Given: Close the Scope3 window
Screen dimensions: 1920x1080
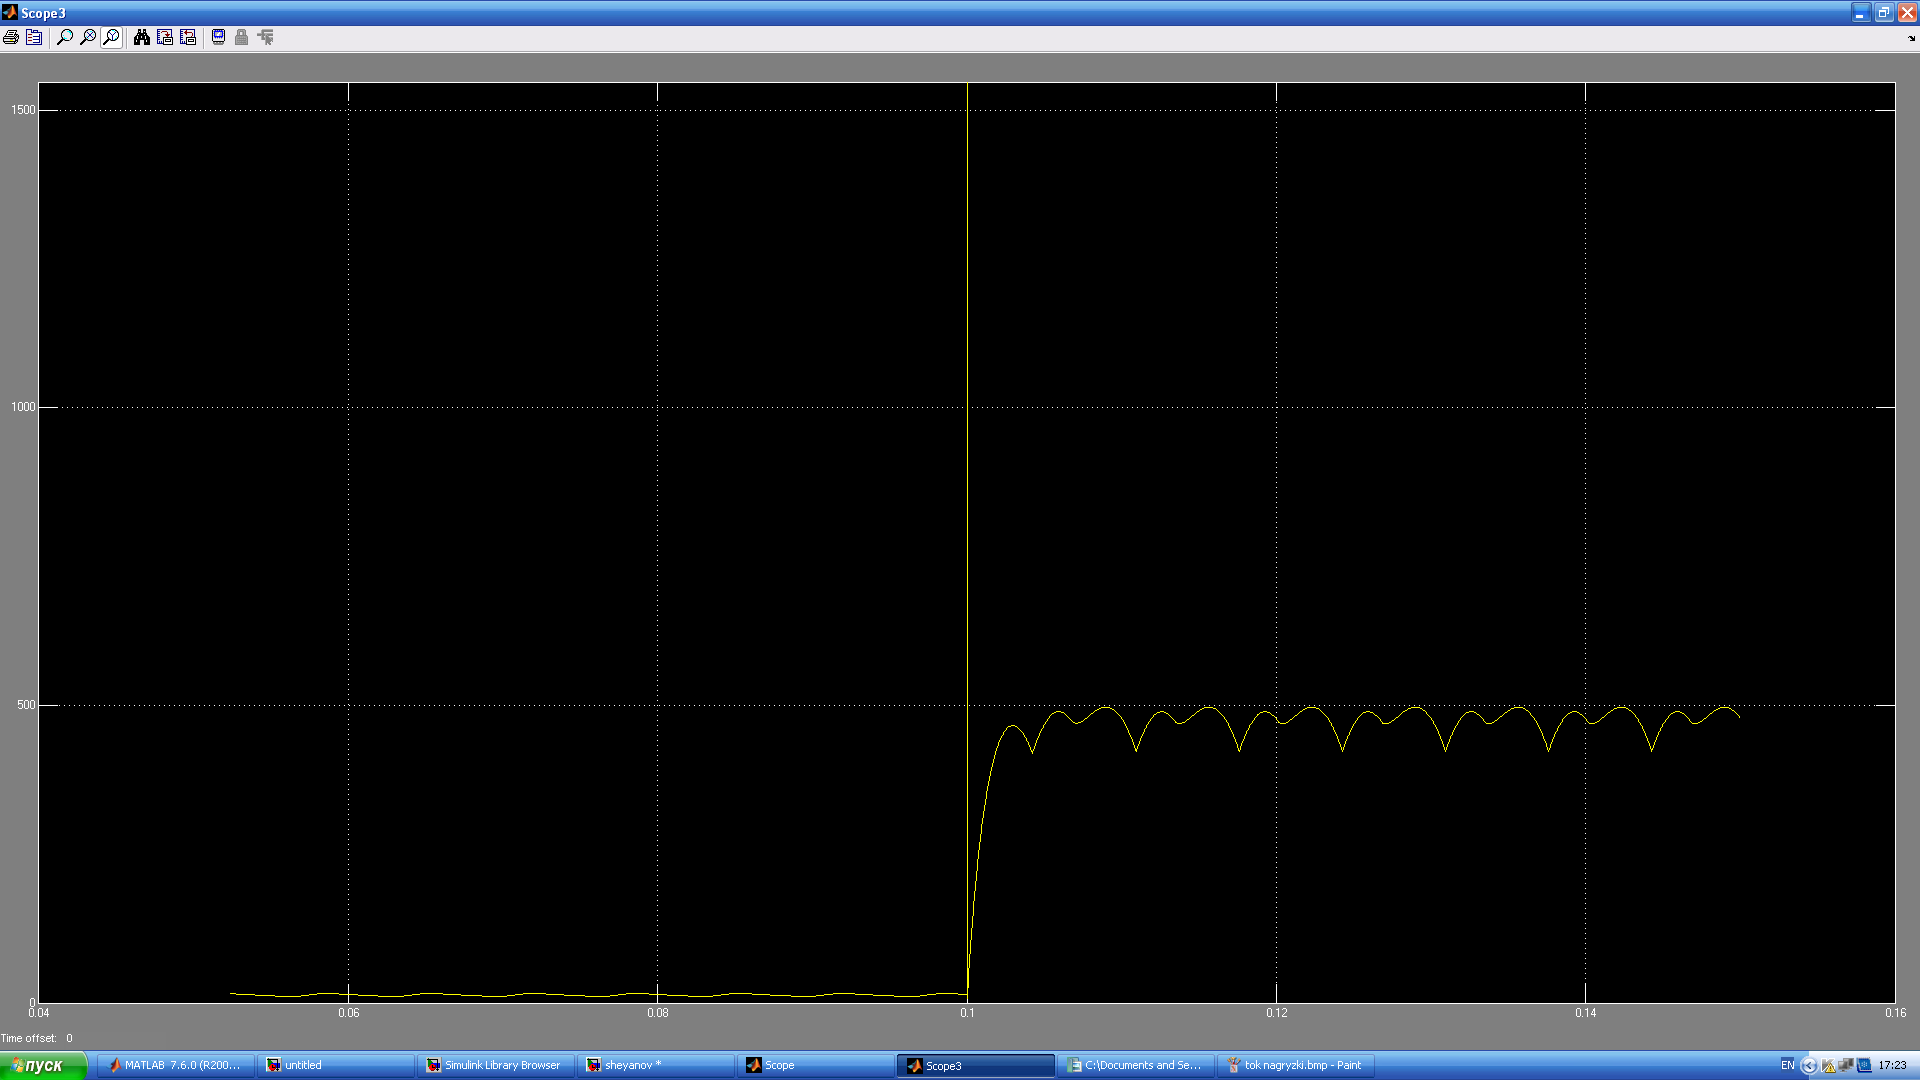Looking at the screenshot, I should click(1907, 13).
